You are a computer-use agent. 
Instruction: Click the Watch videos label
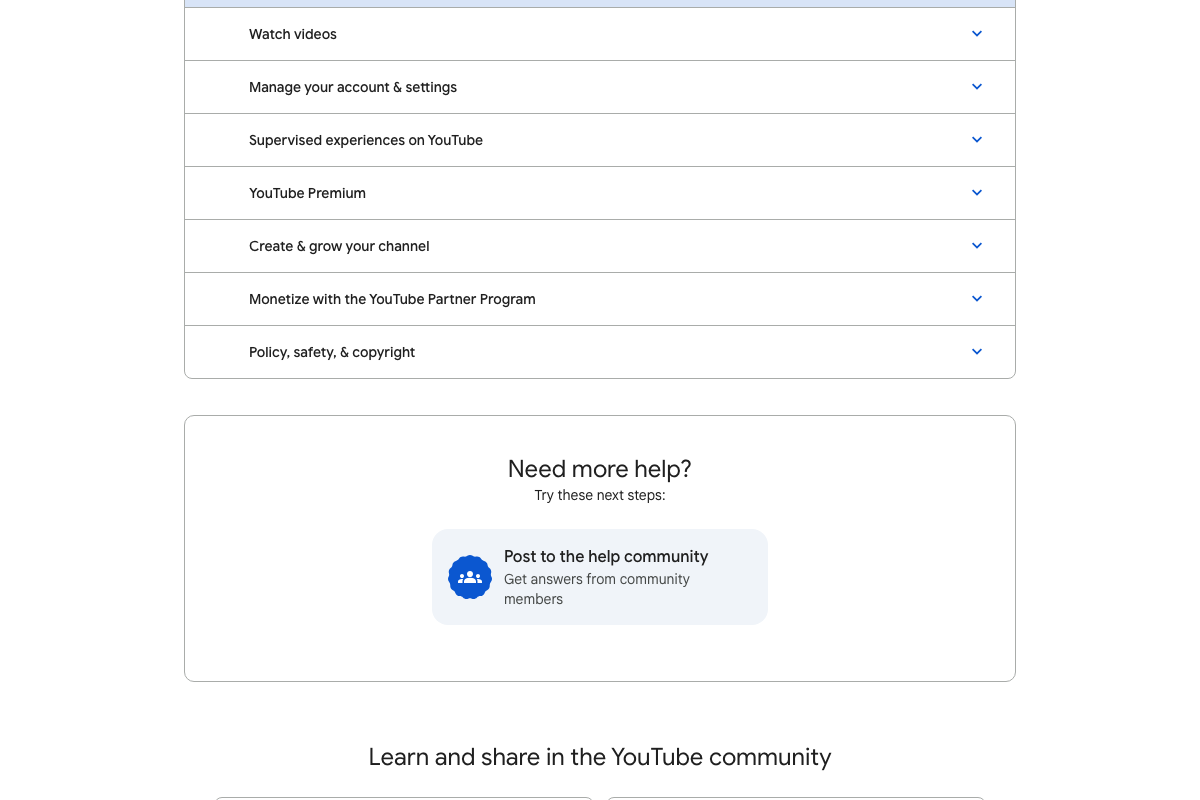coord(293,34)
